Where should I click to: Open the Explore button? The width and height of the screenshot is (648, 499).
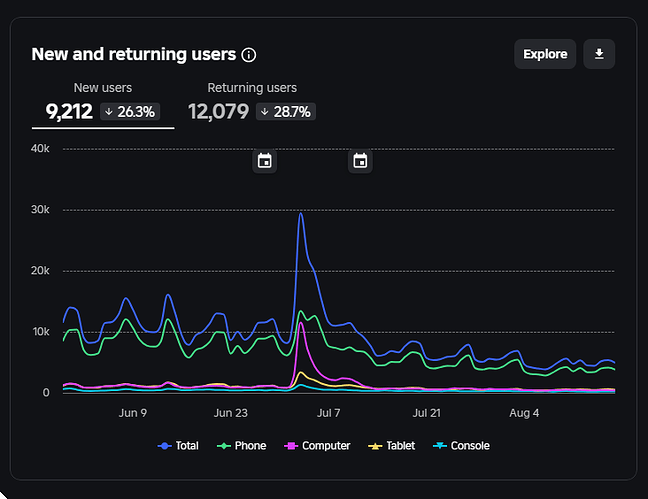click(545, 54)
